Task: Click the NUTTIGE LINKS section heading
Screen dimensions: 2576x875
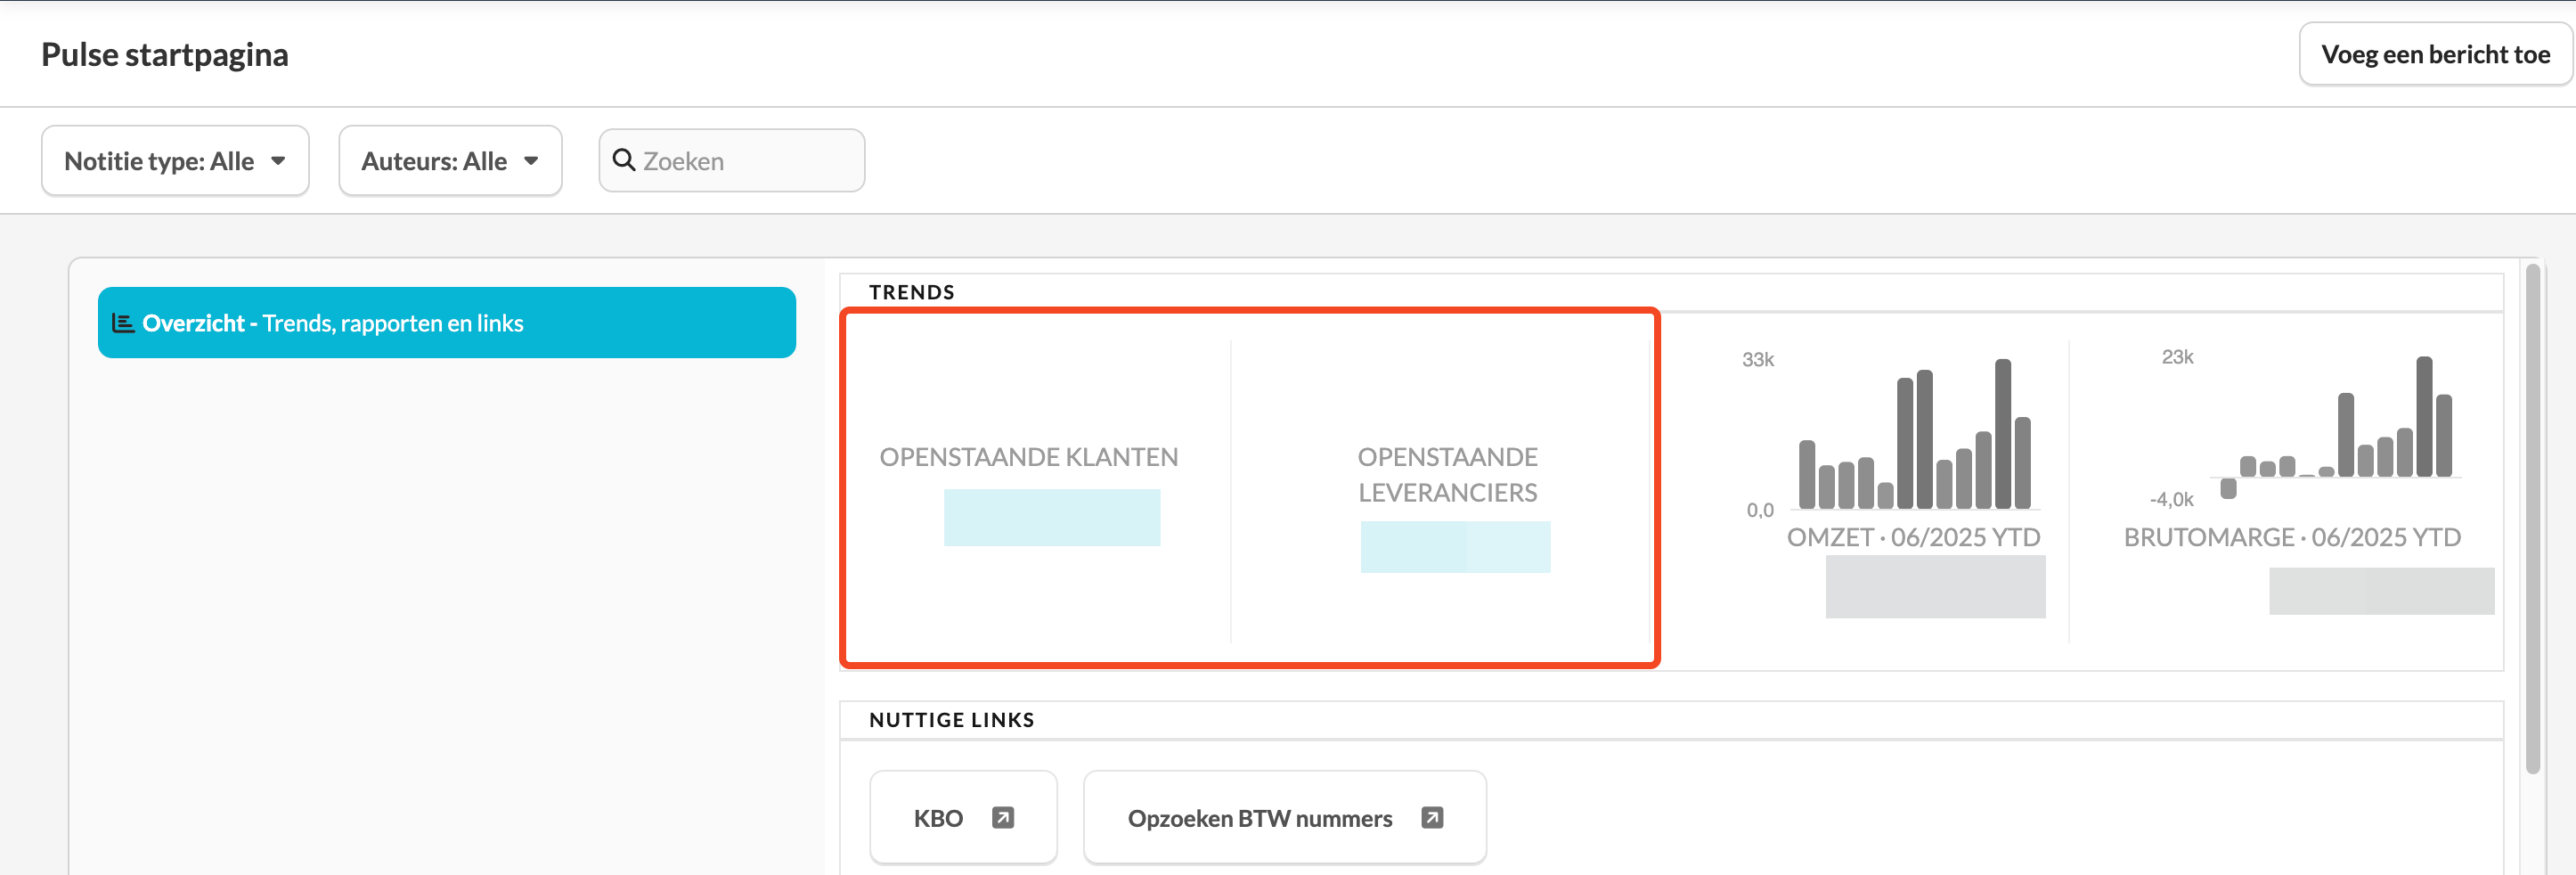Action: (x=951, y=720)
